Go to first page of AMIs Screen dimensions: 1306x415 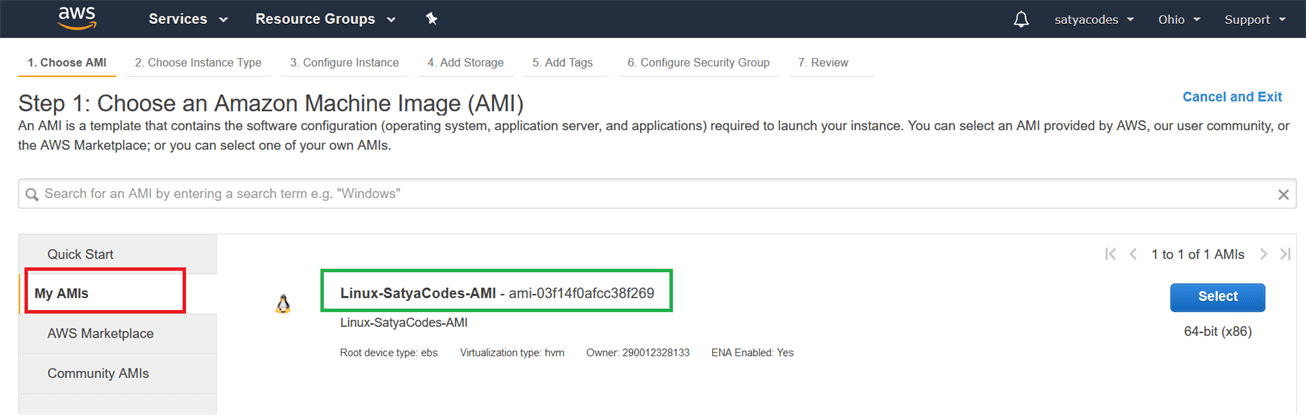1110,254
